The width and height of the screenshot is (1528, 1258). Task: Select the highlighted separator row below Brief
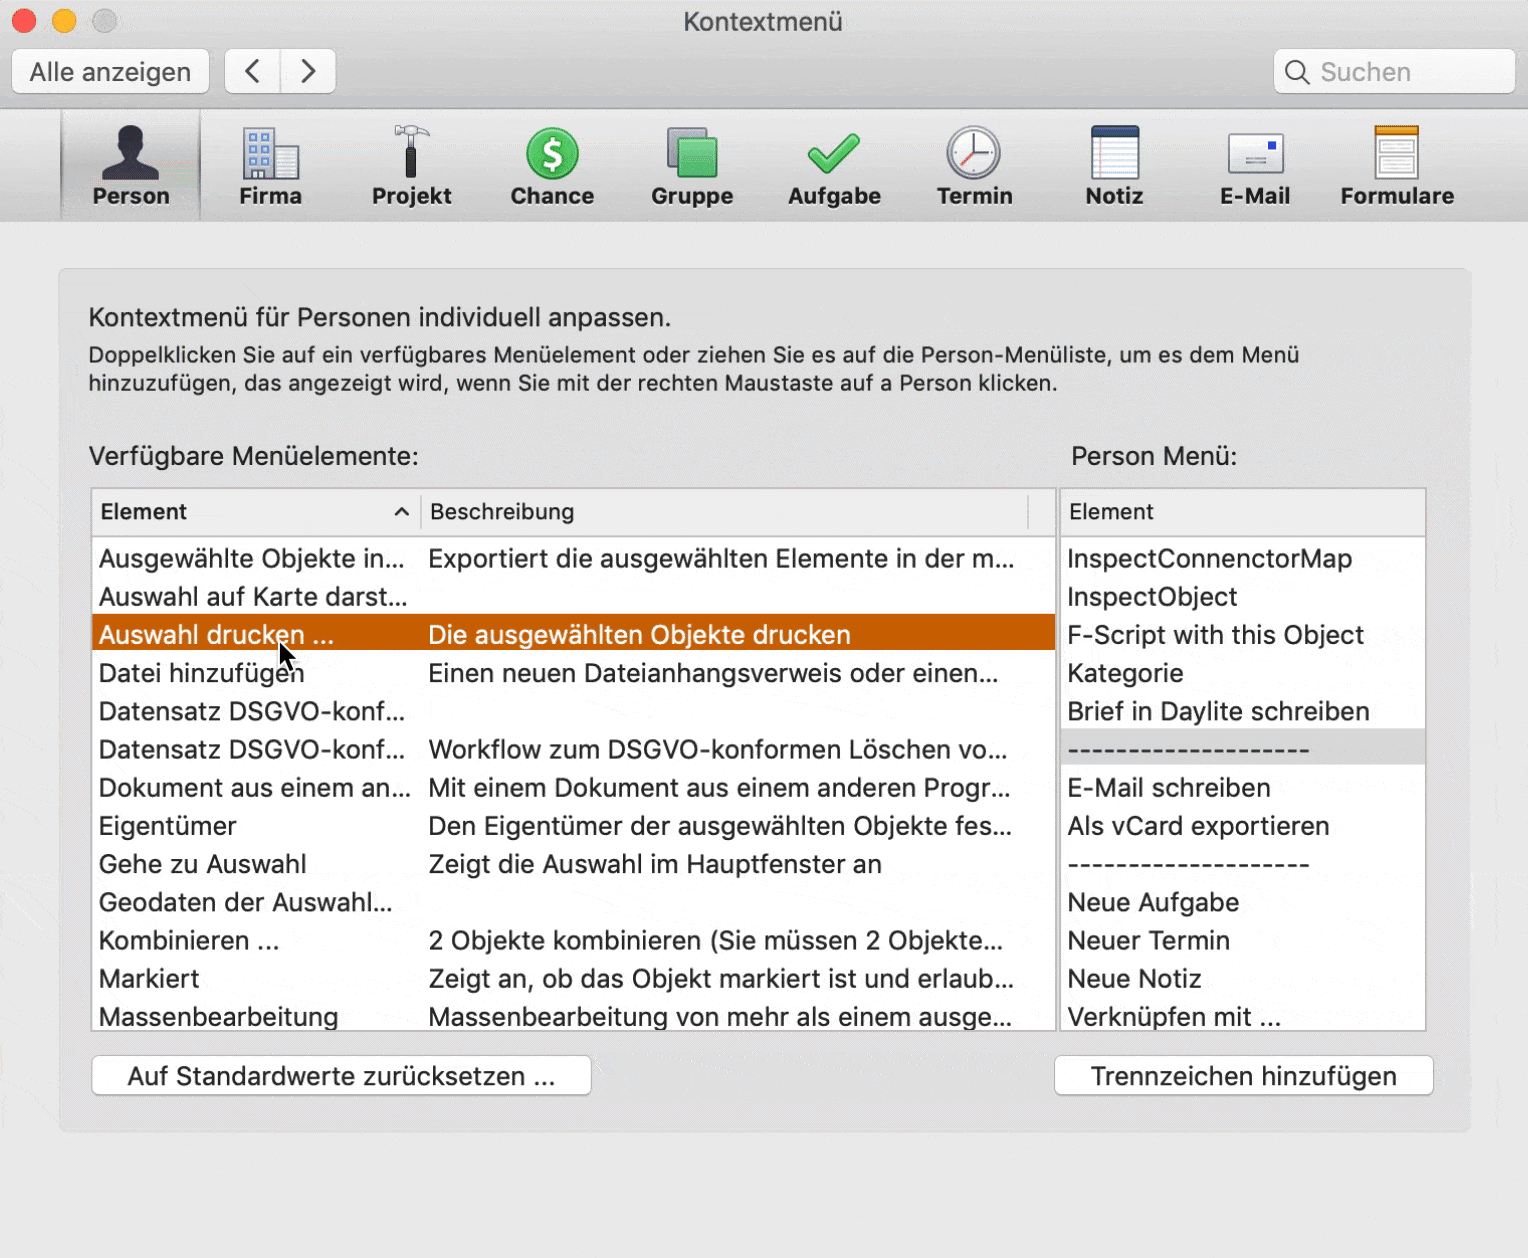pos(1242,749)
